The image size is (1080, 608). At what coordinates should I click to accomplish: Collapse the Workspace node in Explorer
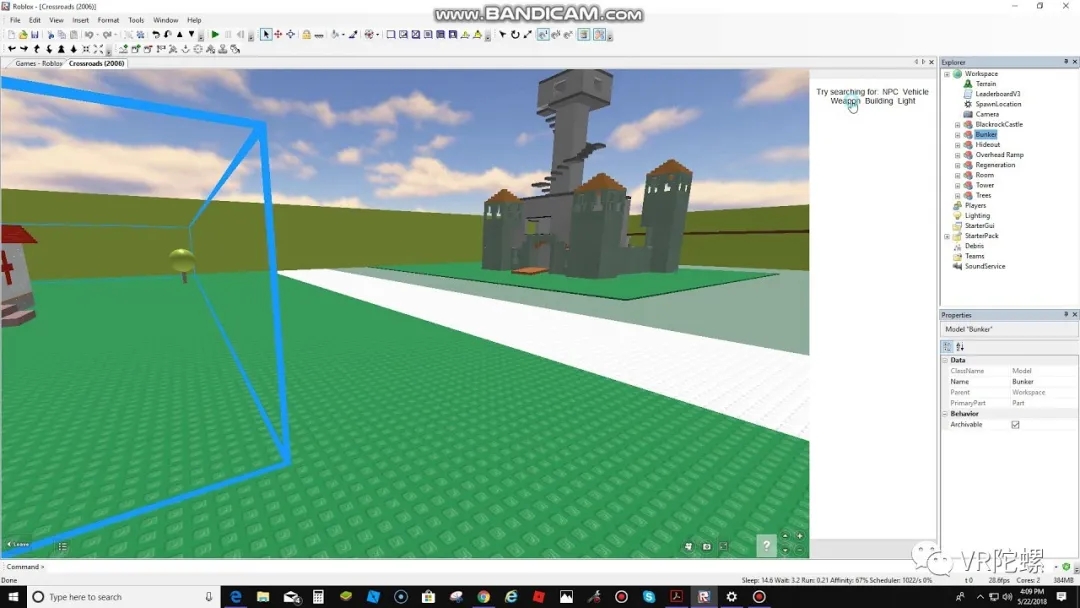pos(947,74)
